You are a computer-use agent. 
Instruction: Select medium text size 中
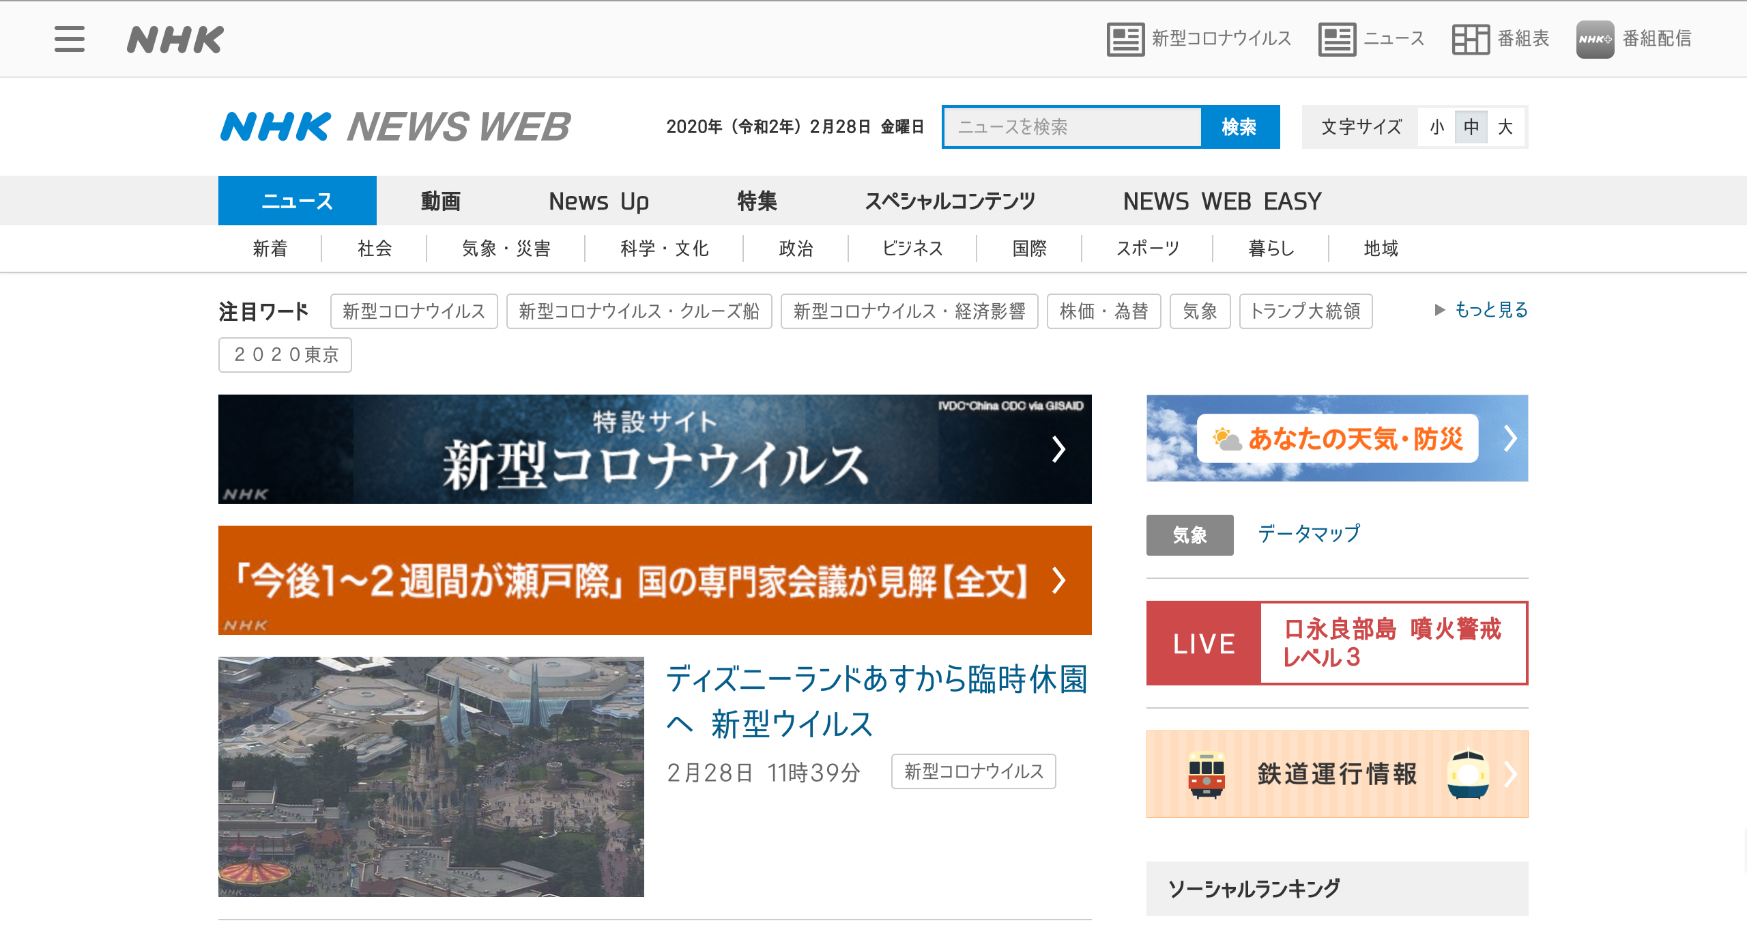coord(1471,127)
